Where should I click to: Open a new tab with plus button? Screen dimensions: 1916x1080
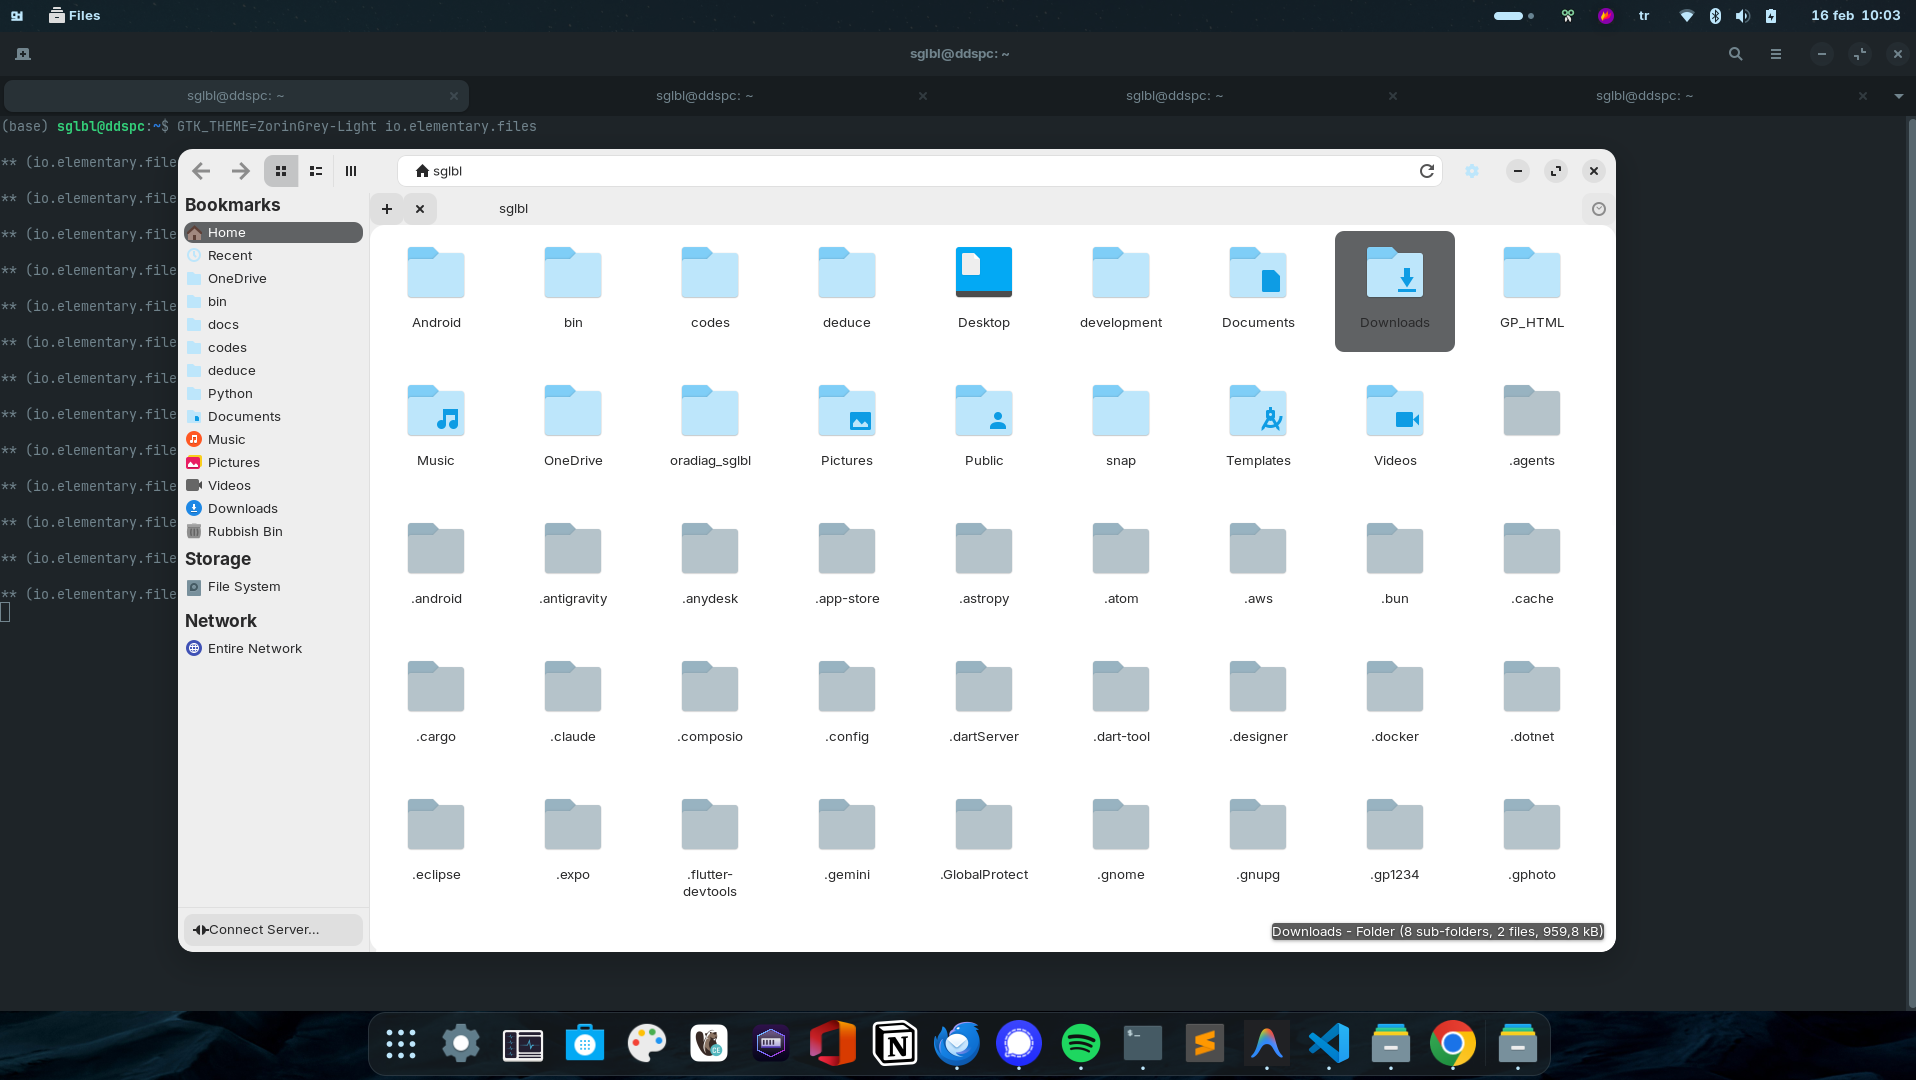click(387, 209)
